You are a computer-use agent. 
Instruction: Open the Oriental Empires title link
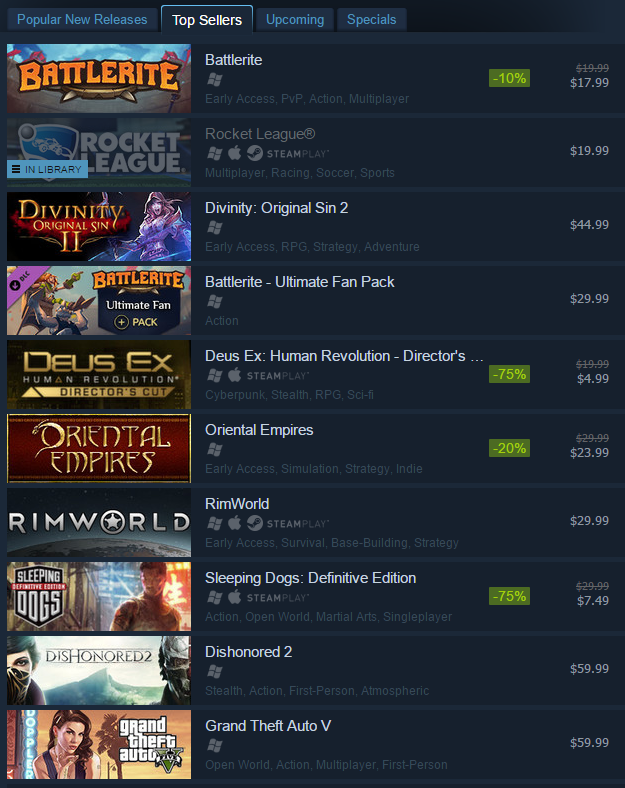pyautogui.click(x=259, y=430)
